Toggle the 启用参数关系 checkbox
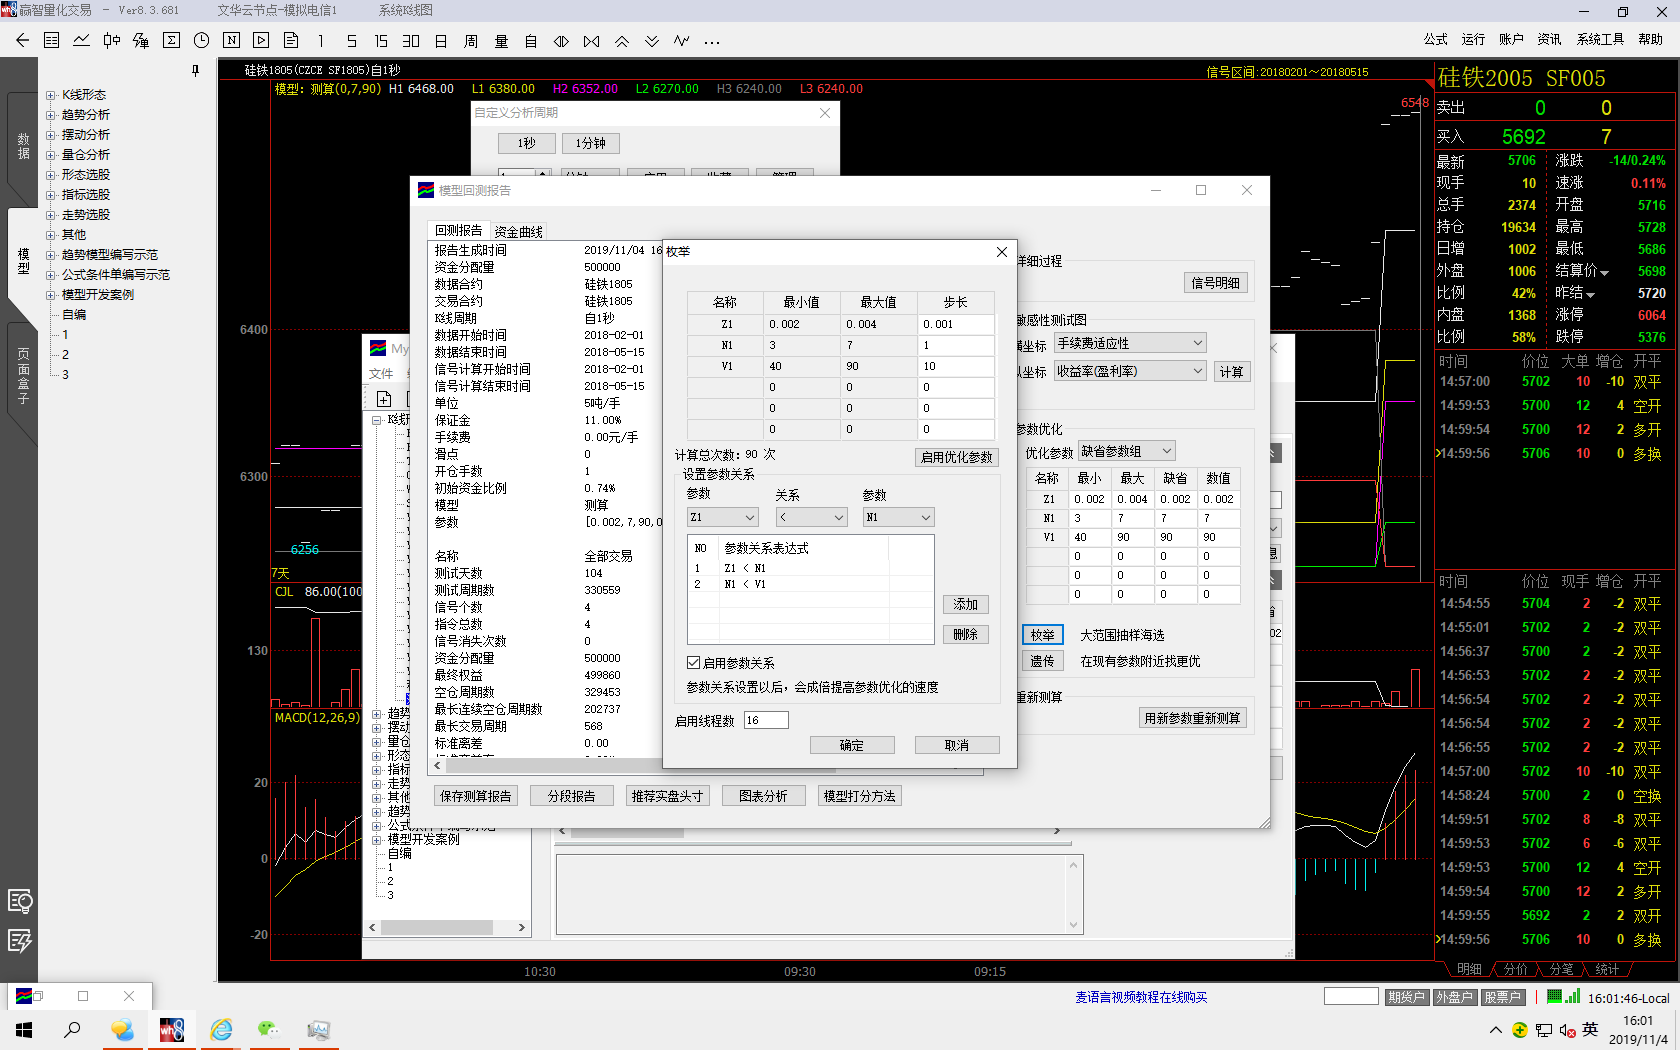Image resolution: width=1680 pixels, height=1050 pixels. click(x=693, y=663)
